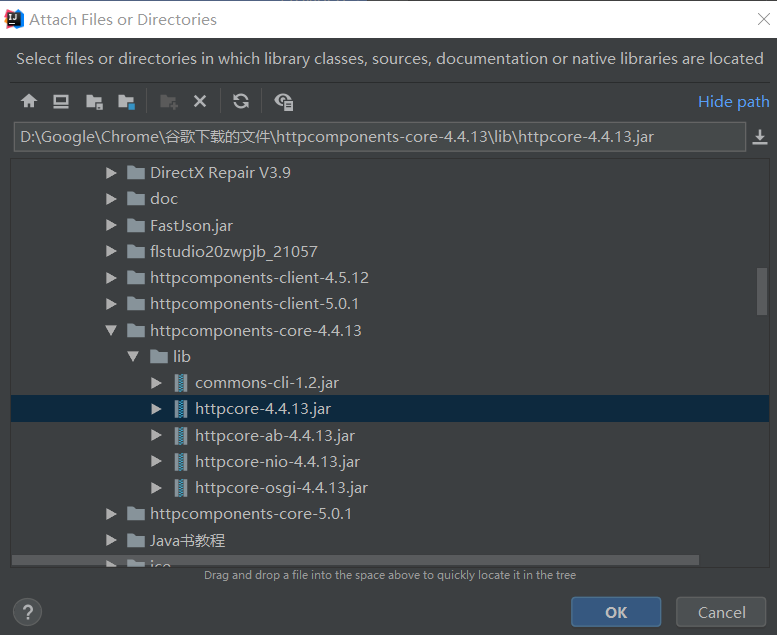
Task: Collapse httpcomponents-core-4.4.13 folder
Action: coord(111,330)
